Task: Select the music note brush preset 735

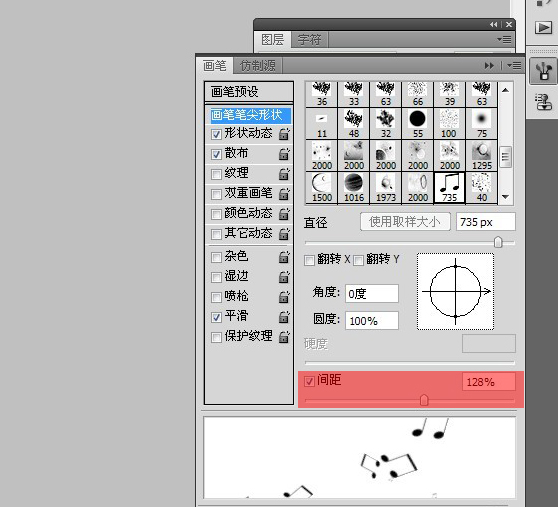Action: [449, 188]
